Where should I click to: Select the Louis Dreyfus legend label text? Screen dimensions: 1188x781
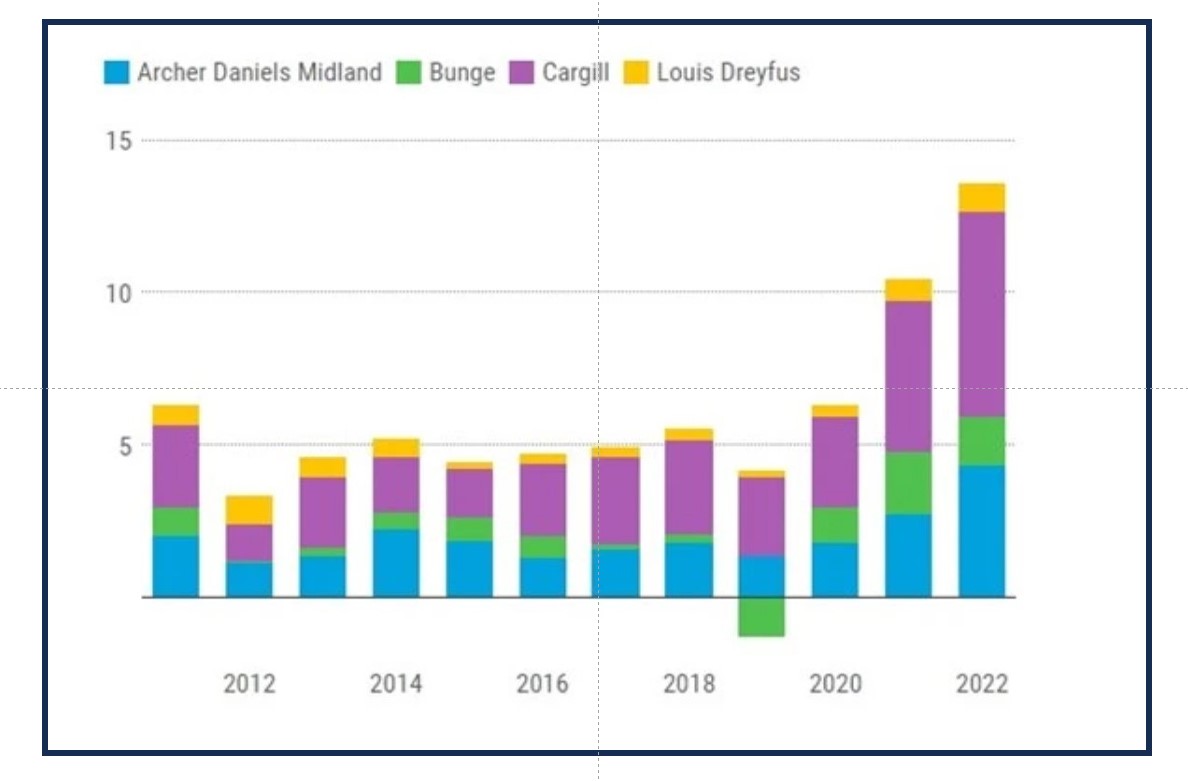(728, 73)
